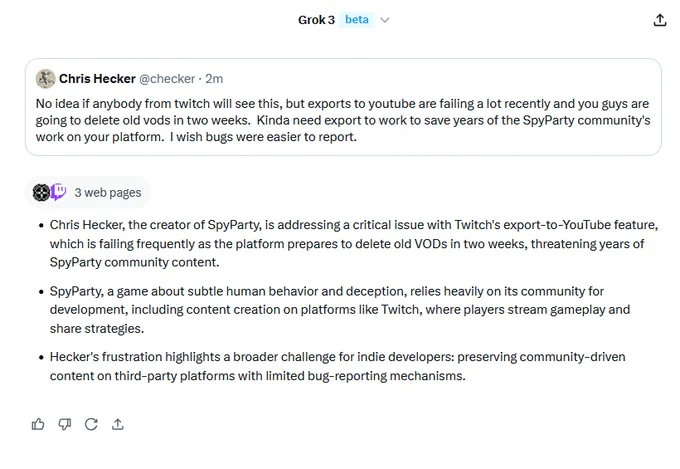The image size is (680, 469).
Task: Regenerate the Grok response
Action: pos(91,424)
